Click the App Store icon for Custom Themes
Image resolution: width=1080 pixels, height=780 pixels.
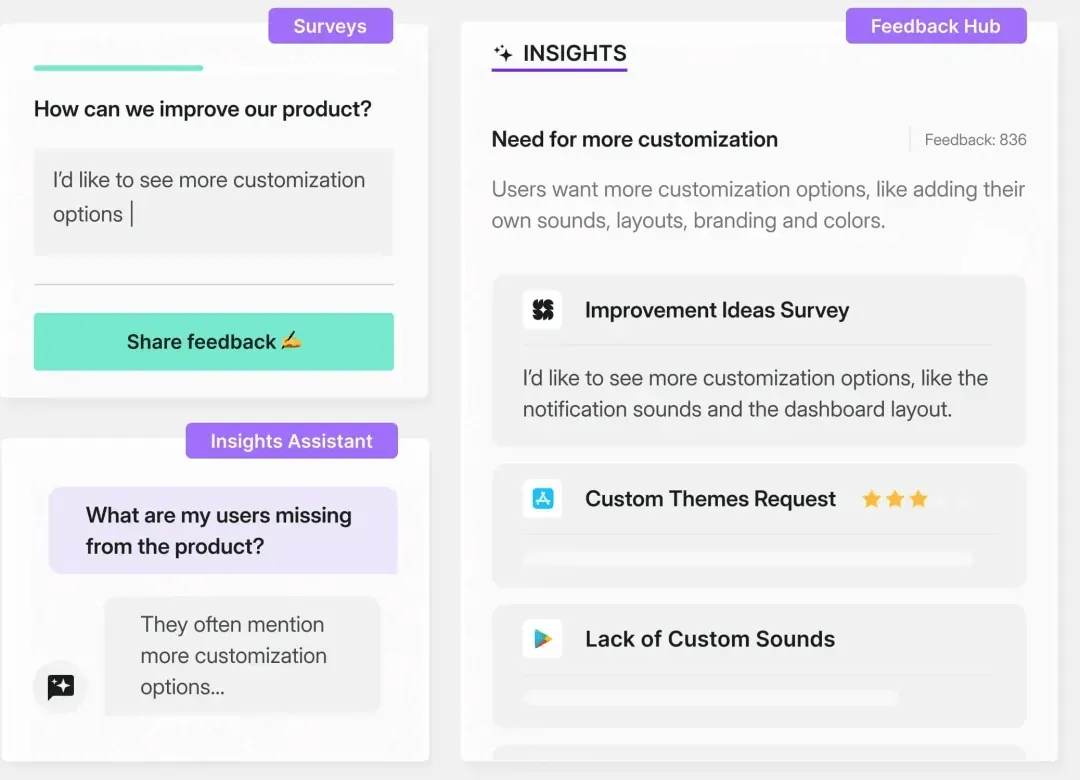(x=542, y=498)
